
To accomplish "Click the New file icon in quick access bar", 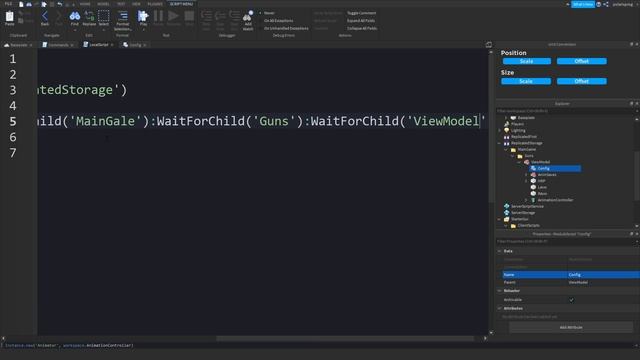I will [x=21, y=4].
